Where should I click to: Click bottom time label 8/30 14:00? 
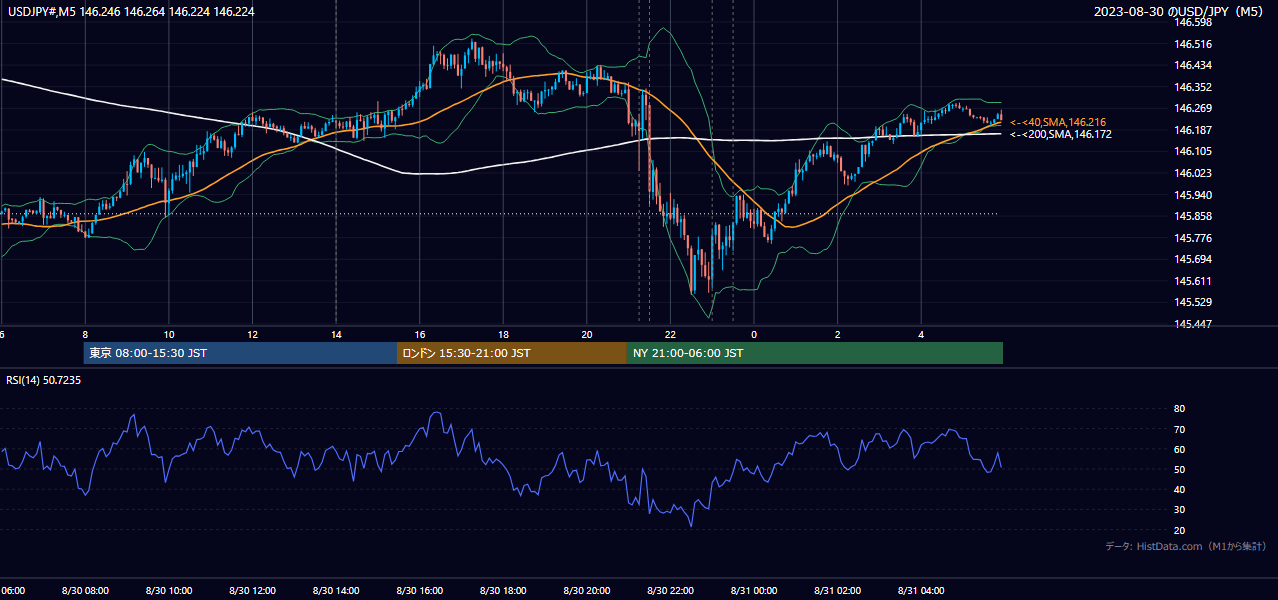[x=336, y=591]
